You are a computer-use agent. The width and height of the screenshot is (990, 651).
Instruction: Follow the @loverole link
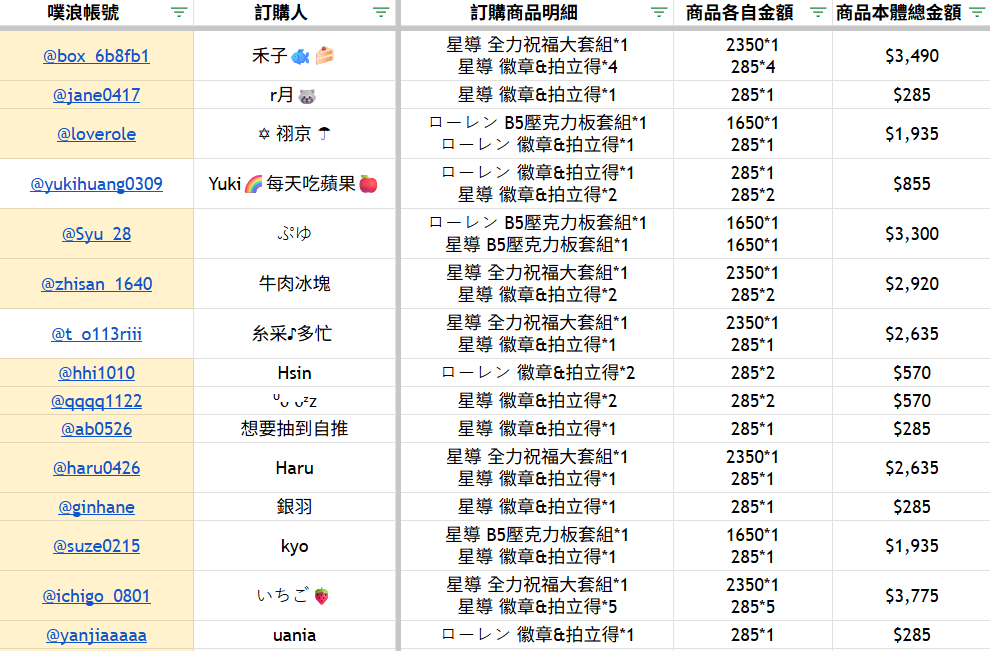96,134
